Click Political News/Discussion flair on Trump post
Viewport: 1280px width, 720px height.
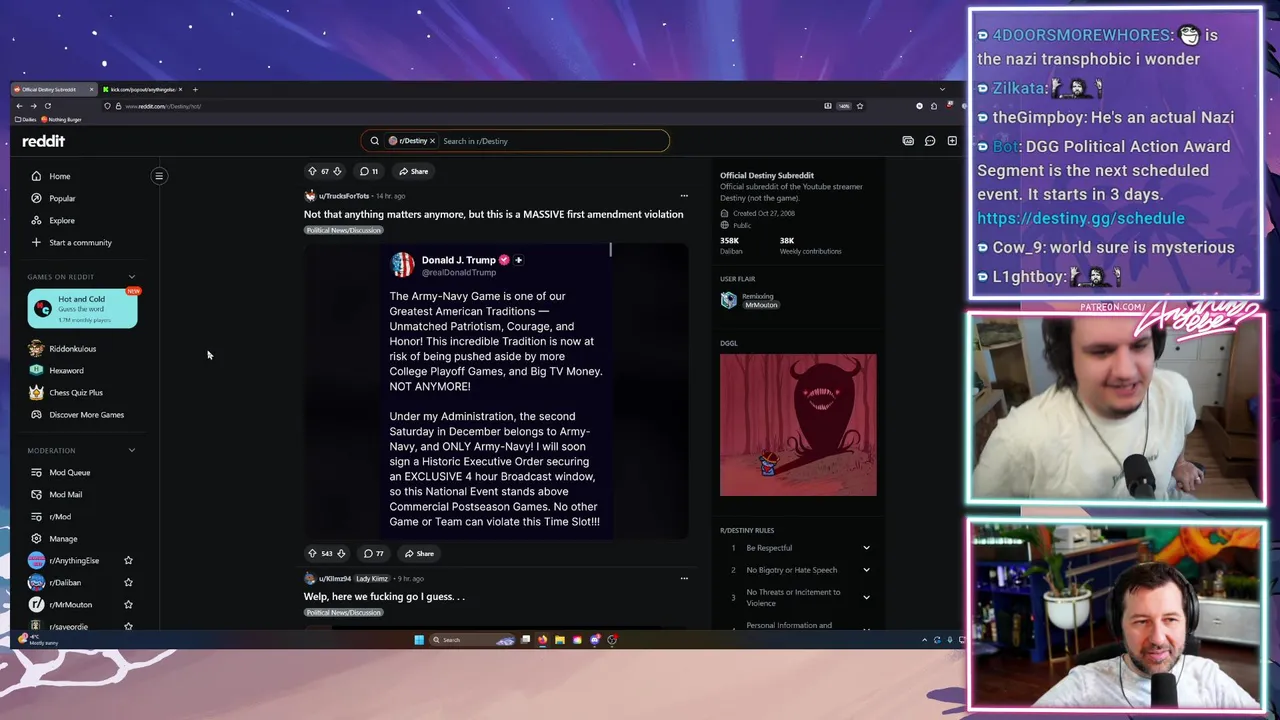[343, 230]
